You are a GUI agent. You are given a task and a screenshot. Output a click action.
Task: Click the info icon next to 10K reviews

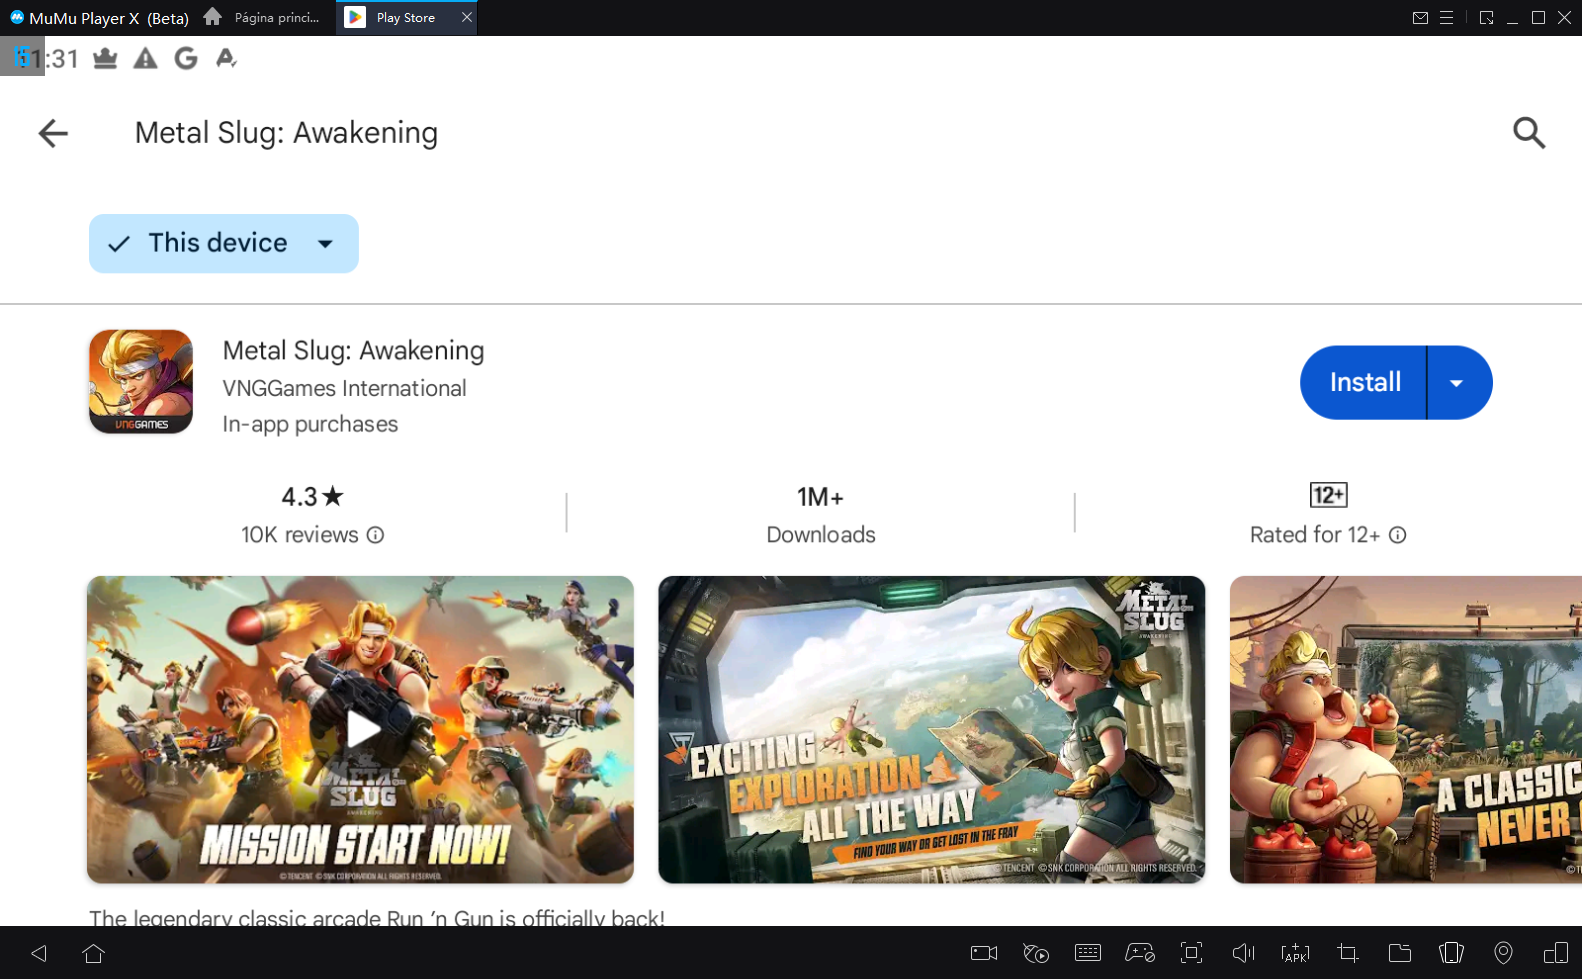[x=375, y=535]
